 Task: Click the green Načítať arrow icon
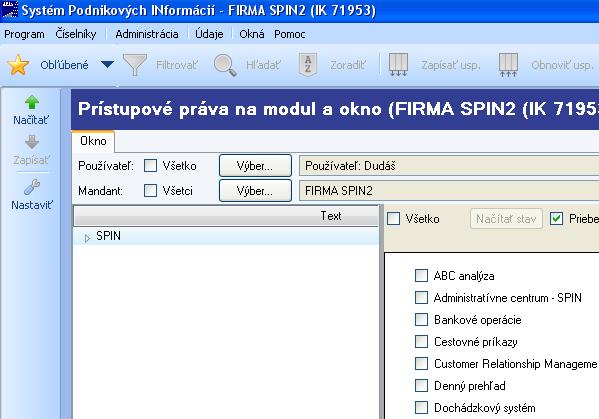coord(32,102)
